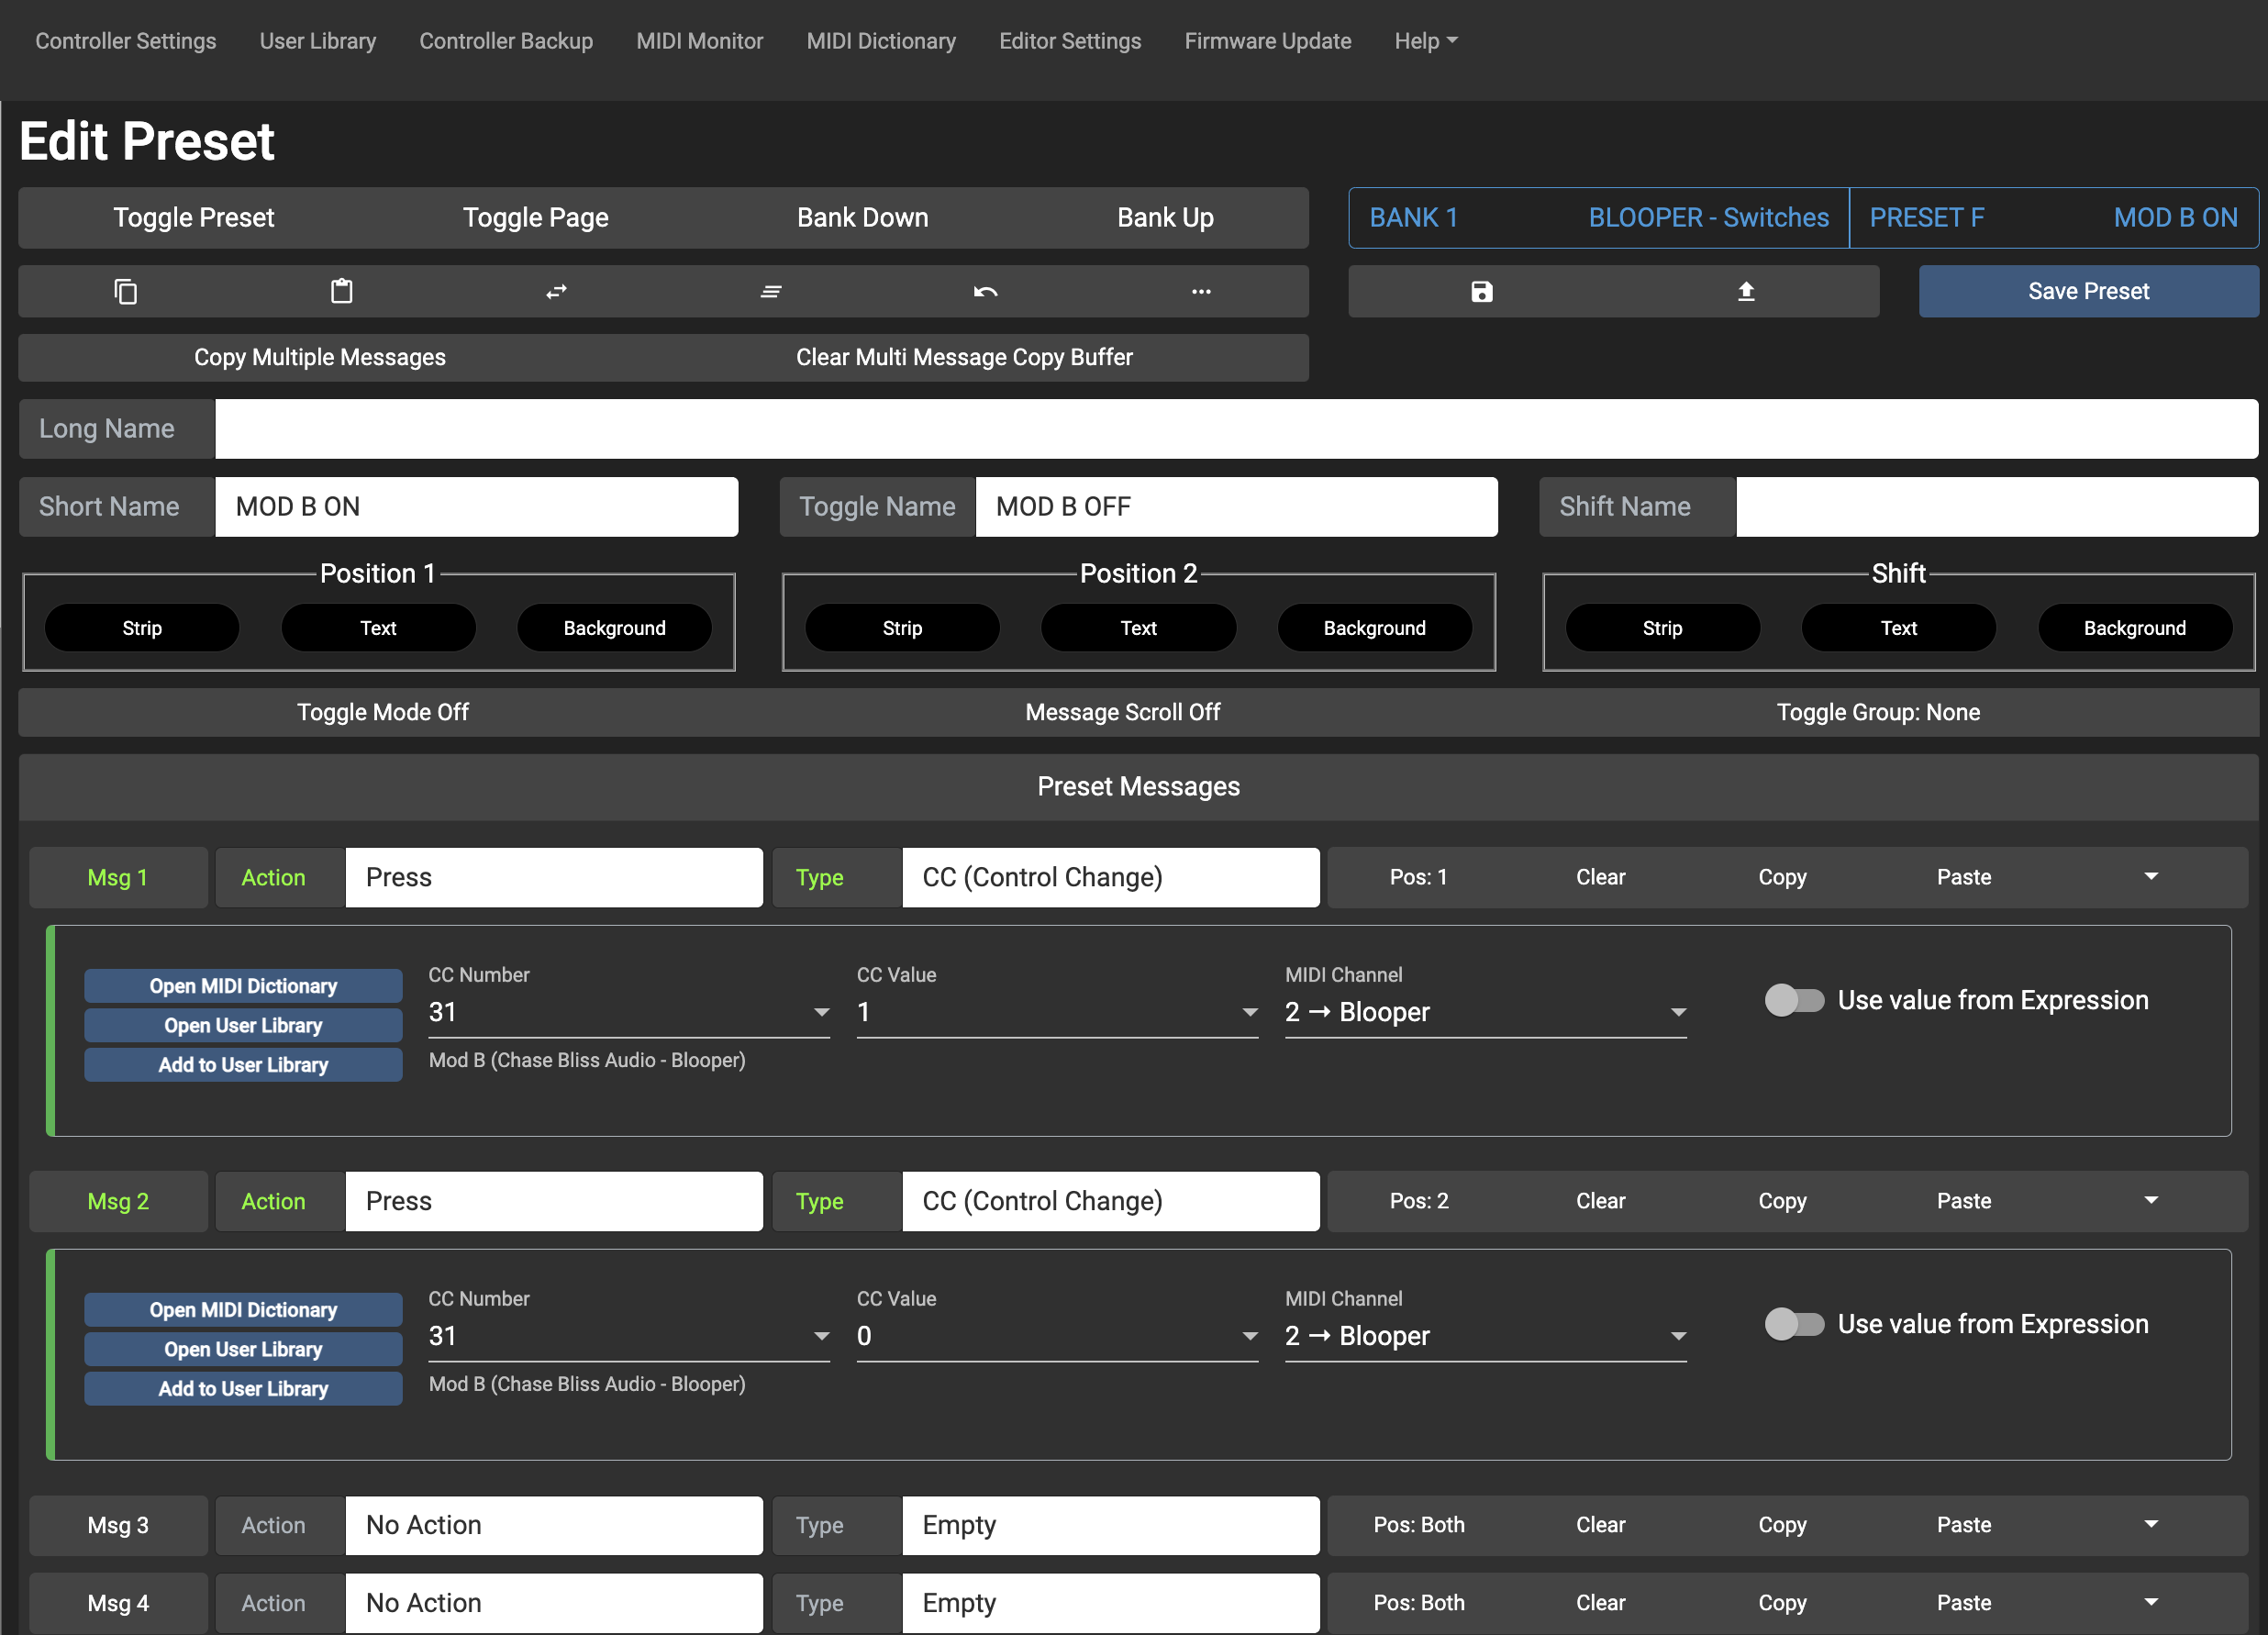2268x1635 pixels.
Task: Open the MIDI Monitor menu item
Action: click(x=699, y=41)
